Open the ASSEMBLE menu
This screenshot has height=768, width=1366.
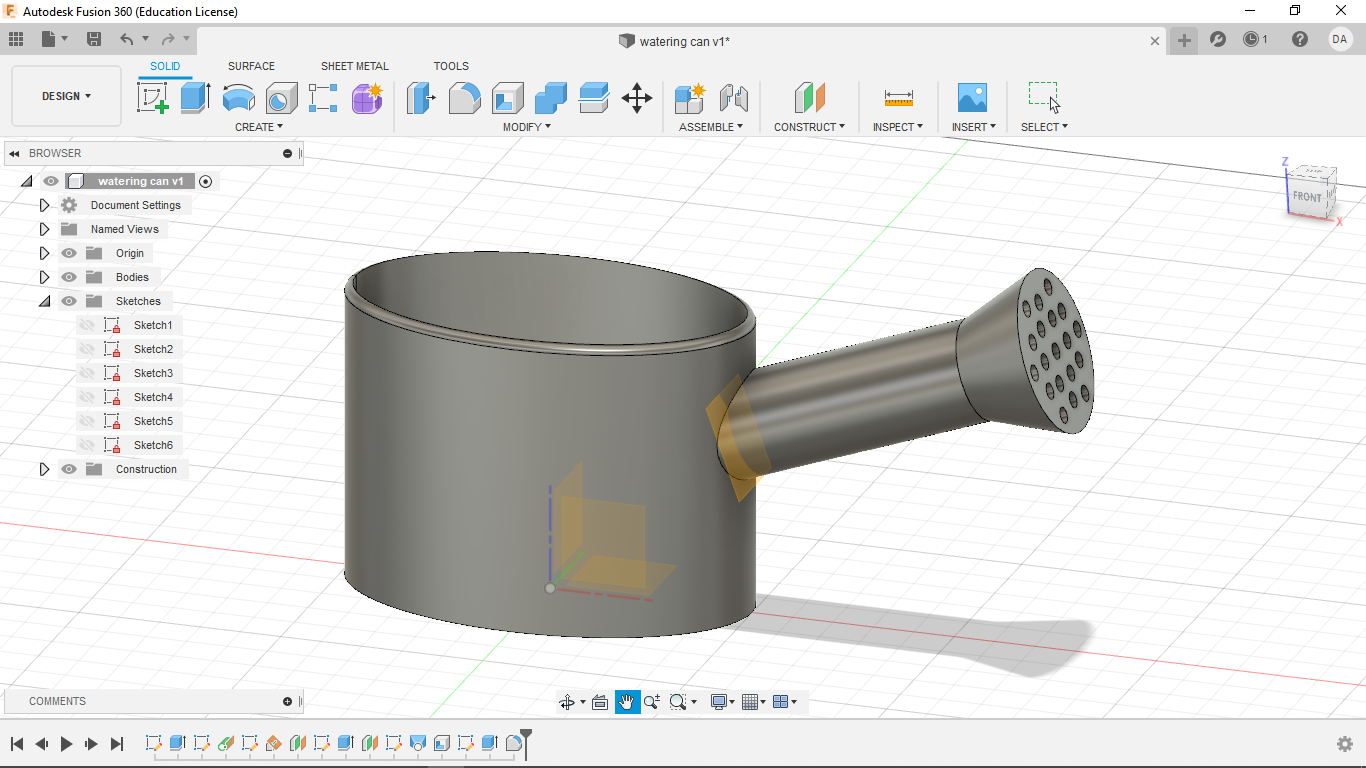(711, 127)
